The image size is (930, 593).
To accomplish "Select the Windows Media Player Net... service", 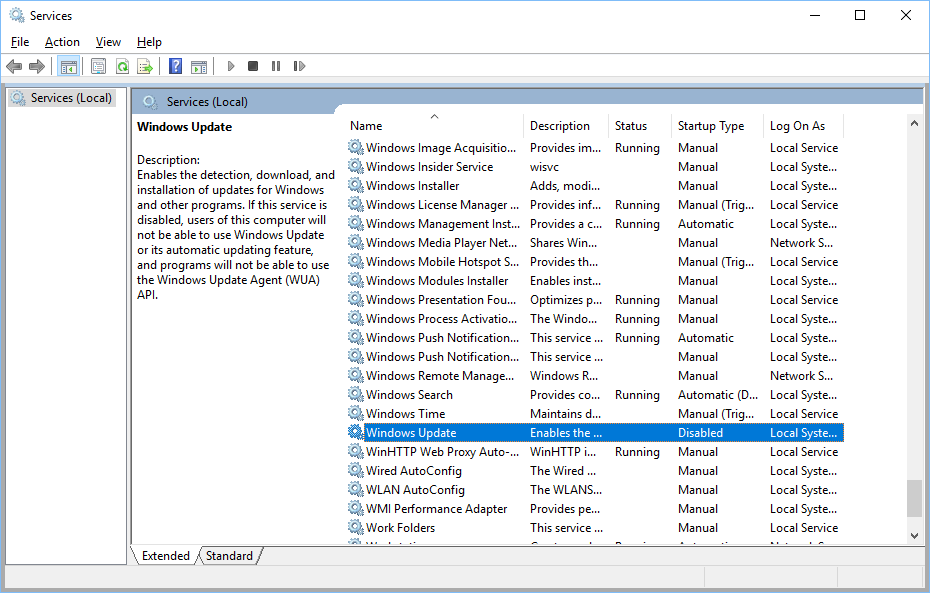I will 595,243.
